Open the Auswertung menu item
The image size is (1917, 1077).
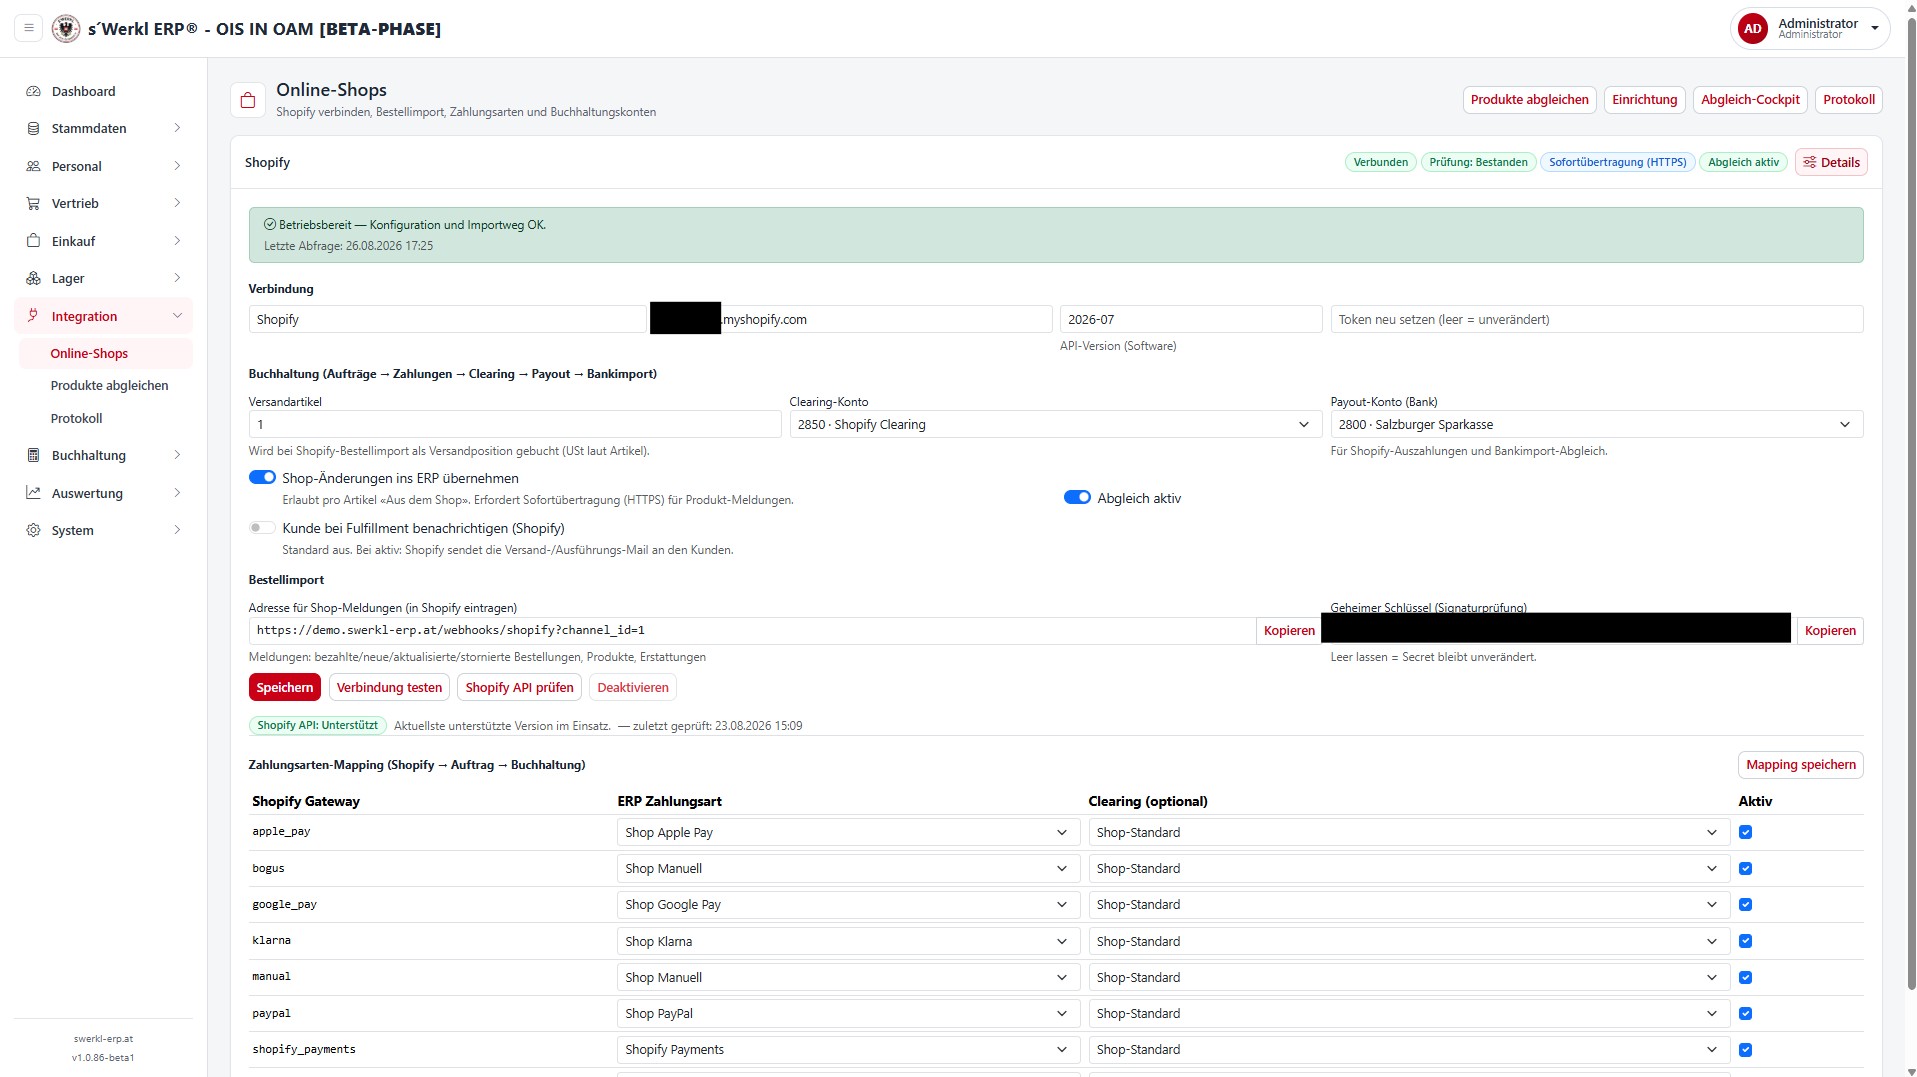tap(103, 493)
